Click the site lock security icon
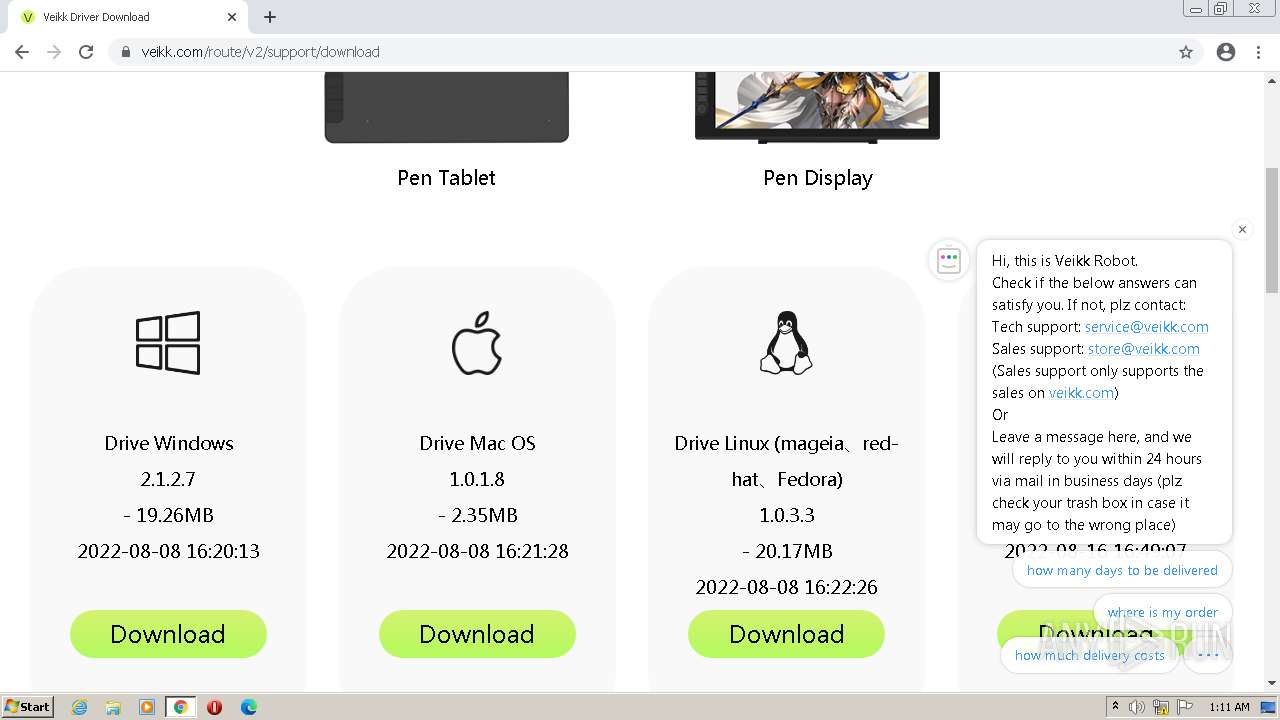 [x=126, y=52]
